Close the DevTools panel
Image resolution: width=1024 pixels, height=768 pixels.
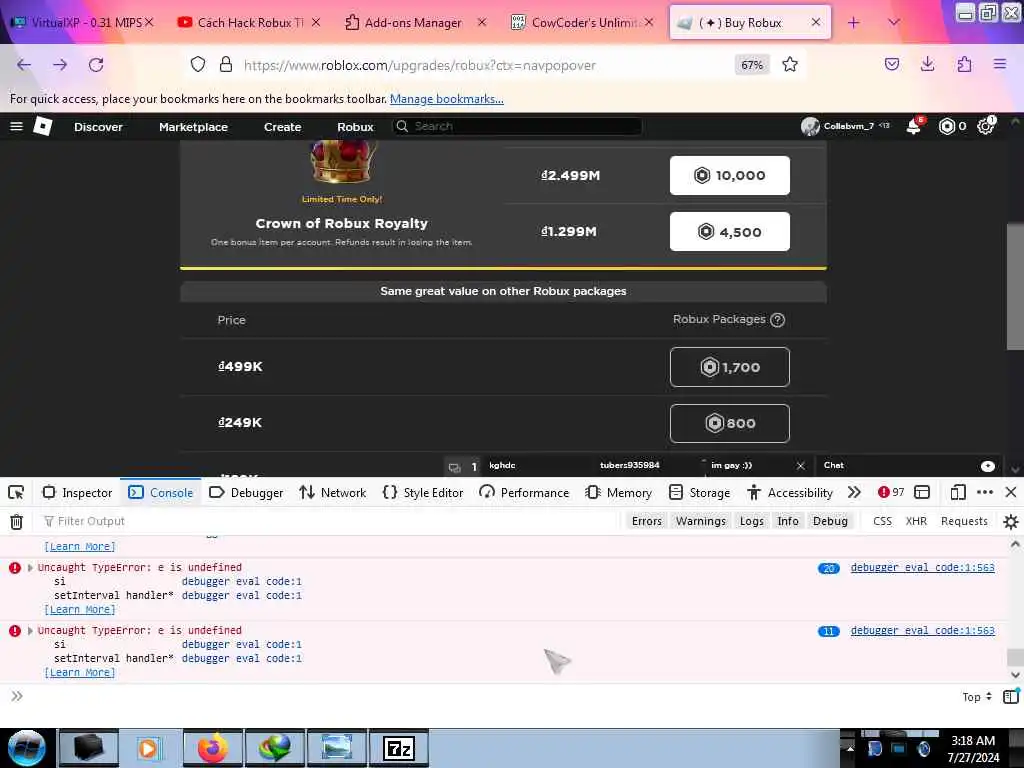point(1010,492)
